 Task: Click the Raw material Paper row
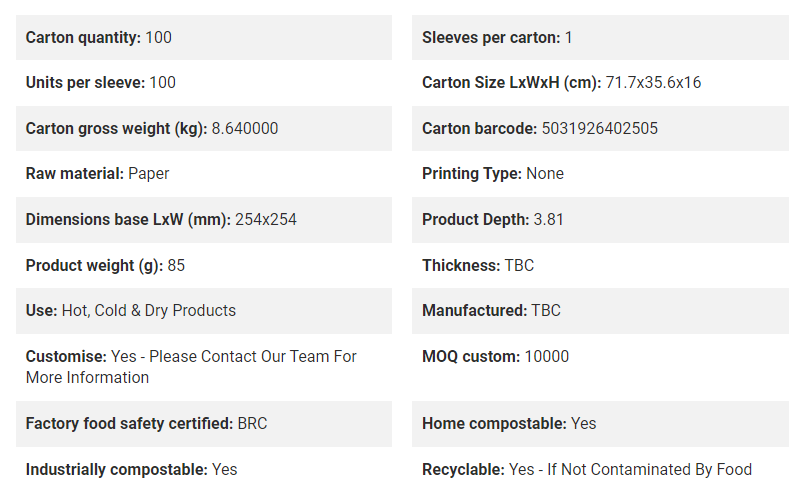204,174
